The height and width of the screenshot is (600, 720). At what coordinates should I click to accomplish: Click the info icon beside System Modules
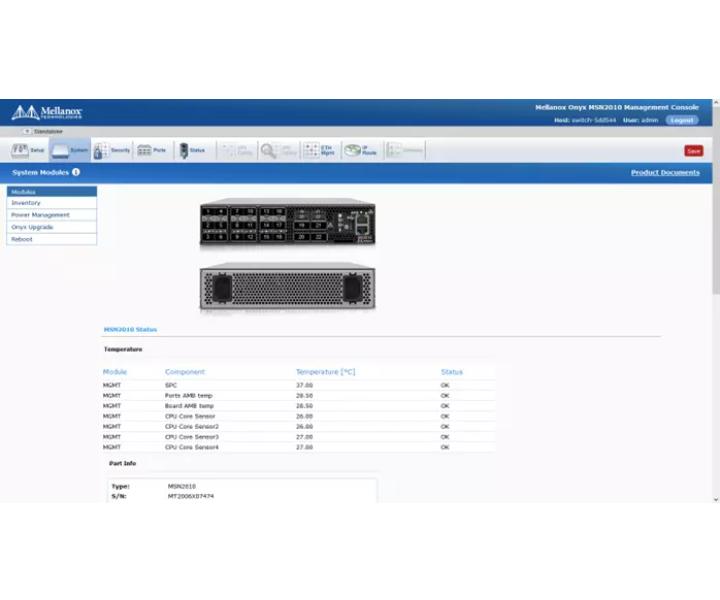[76, 172]
